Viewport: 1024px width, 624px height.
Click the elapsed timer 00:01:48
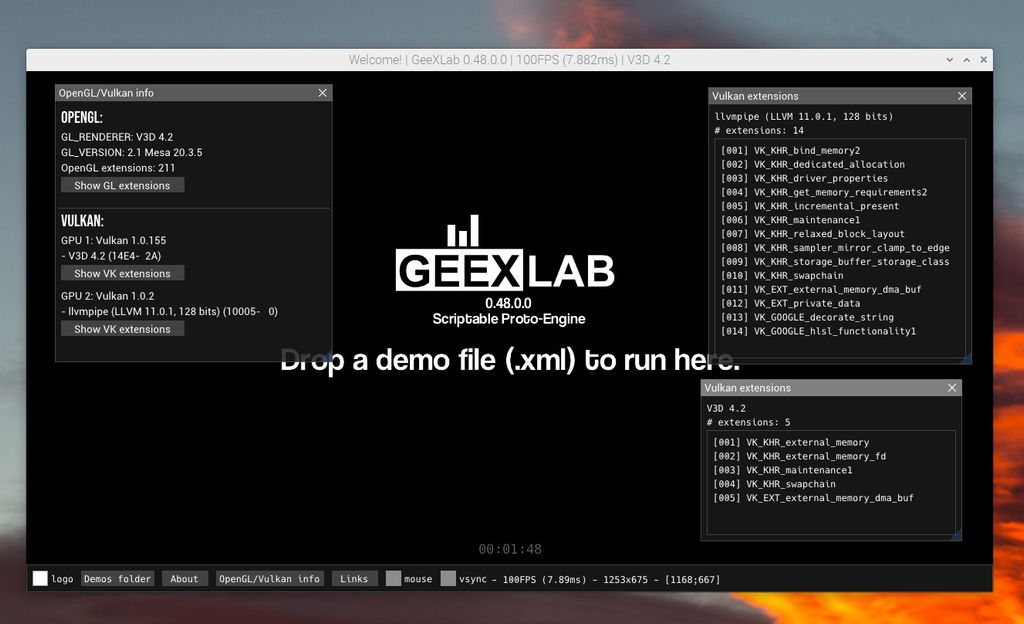coord(510,550)
